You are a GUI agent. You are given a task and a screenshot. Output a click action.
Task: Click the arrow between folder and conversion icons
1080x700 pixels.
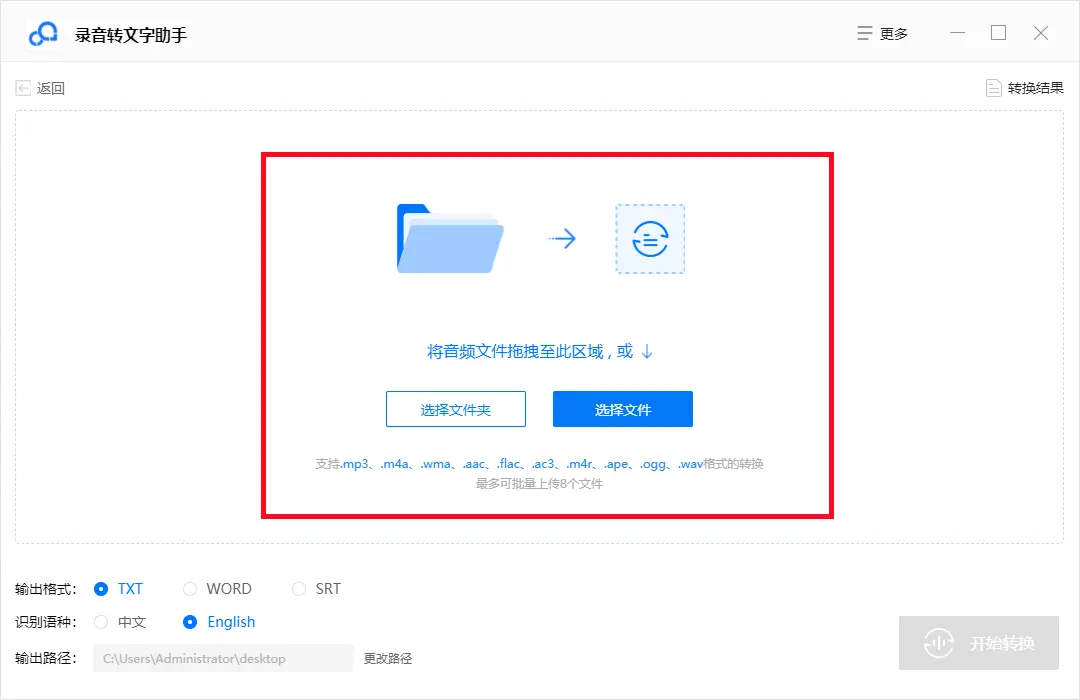563,238
